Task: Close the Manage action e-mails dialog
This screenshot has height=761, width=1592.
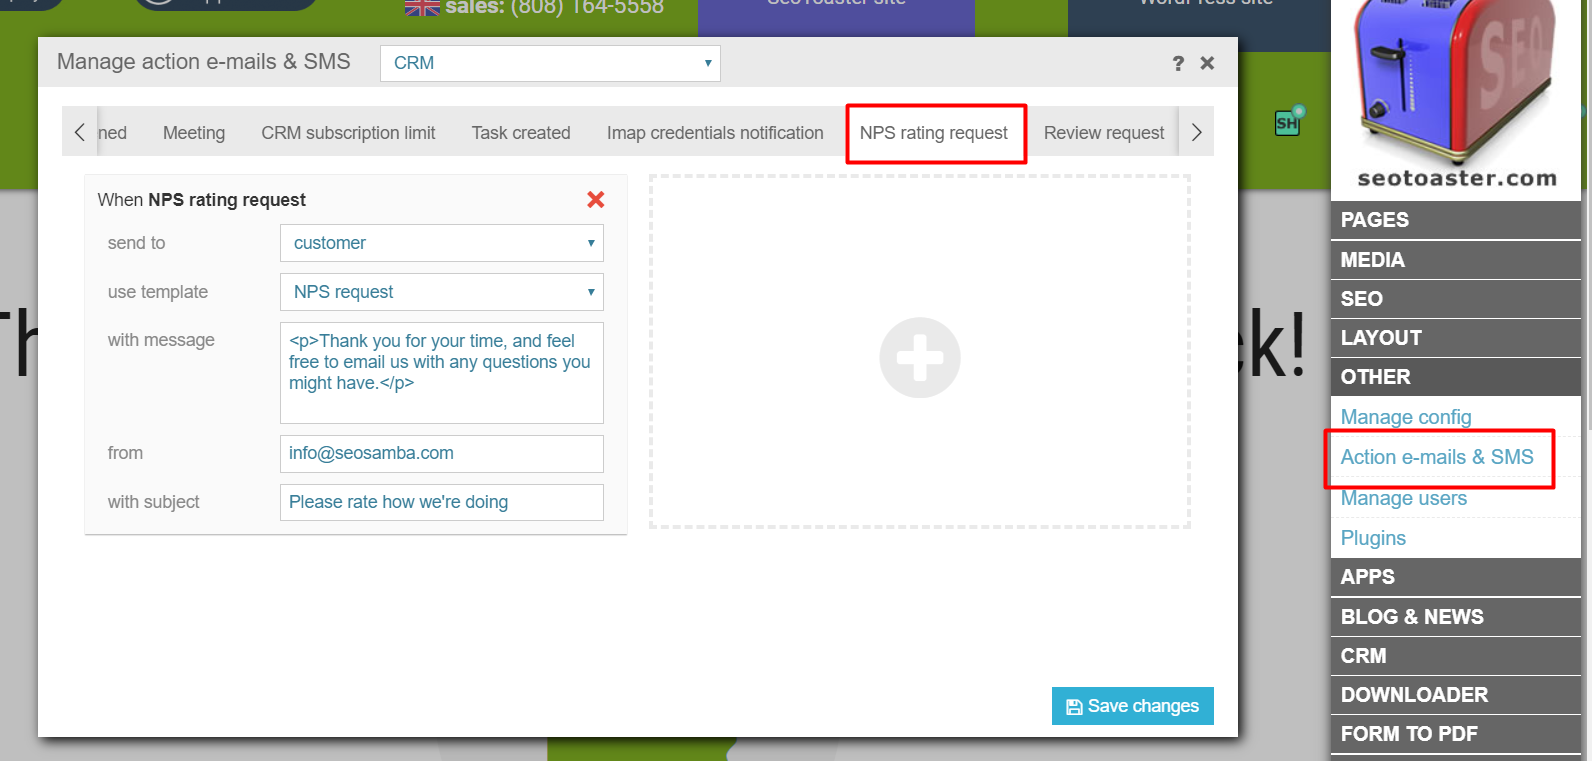Action: (x=1207, y=63)
